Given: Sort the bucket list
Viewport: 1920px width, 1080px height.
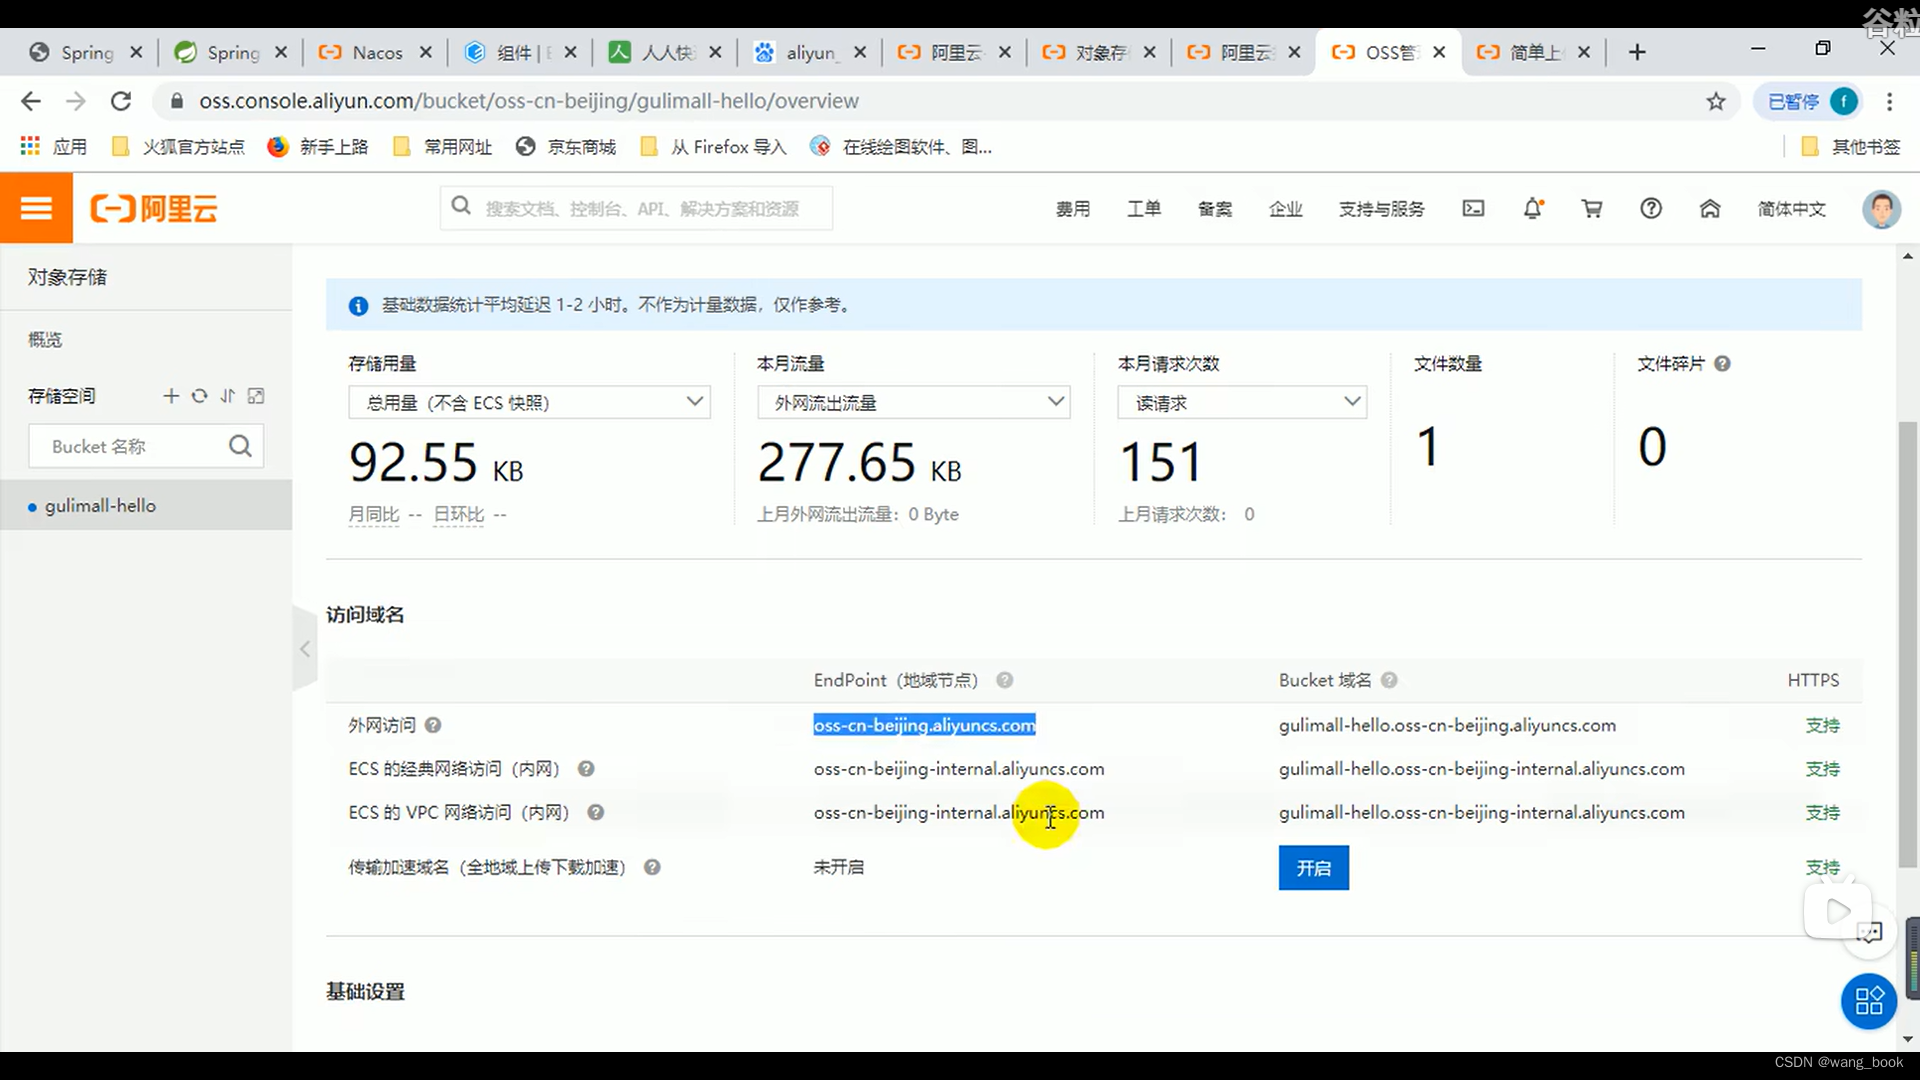Looking at the screenshot, I should point(227,396).
